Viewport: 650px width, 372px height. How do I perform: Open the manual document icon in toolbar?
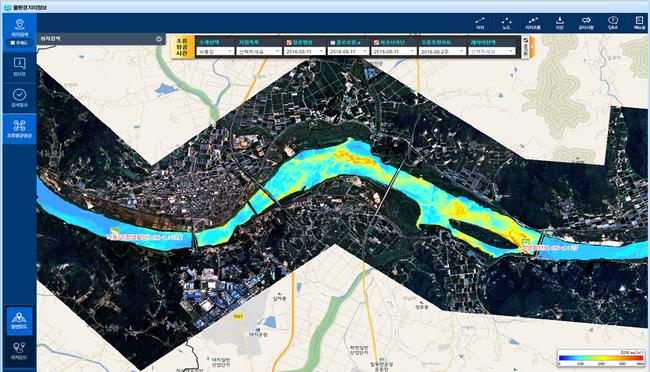click(x=639, y=20)
